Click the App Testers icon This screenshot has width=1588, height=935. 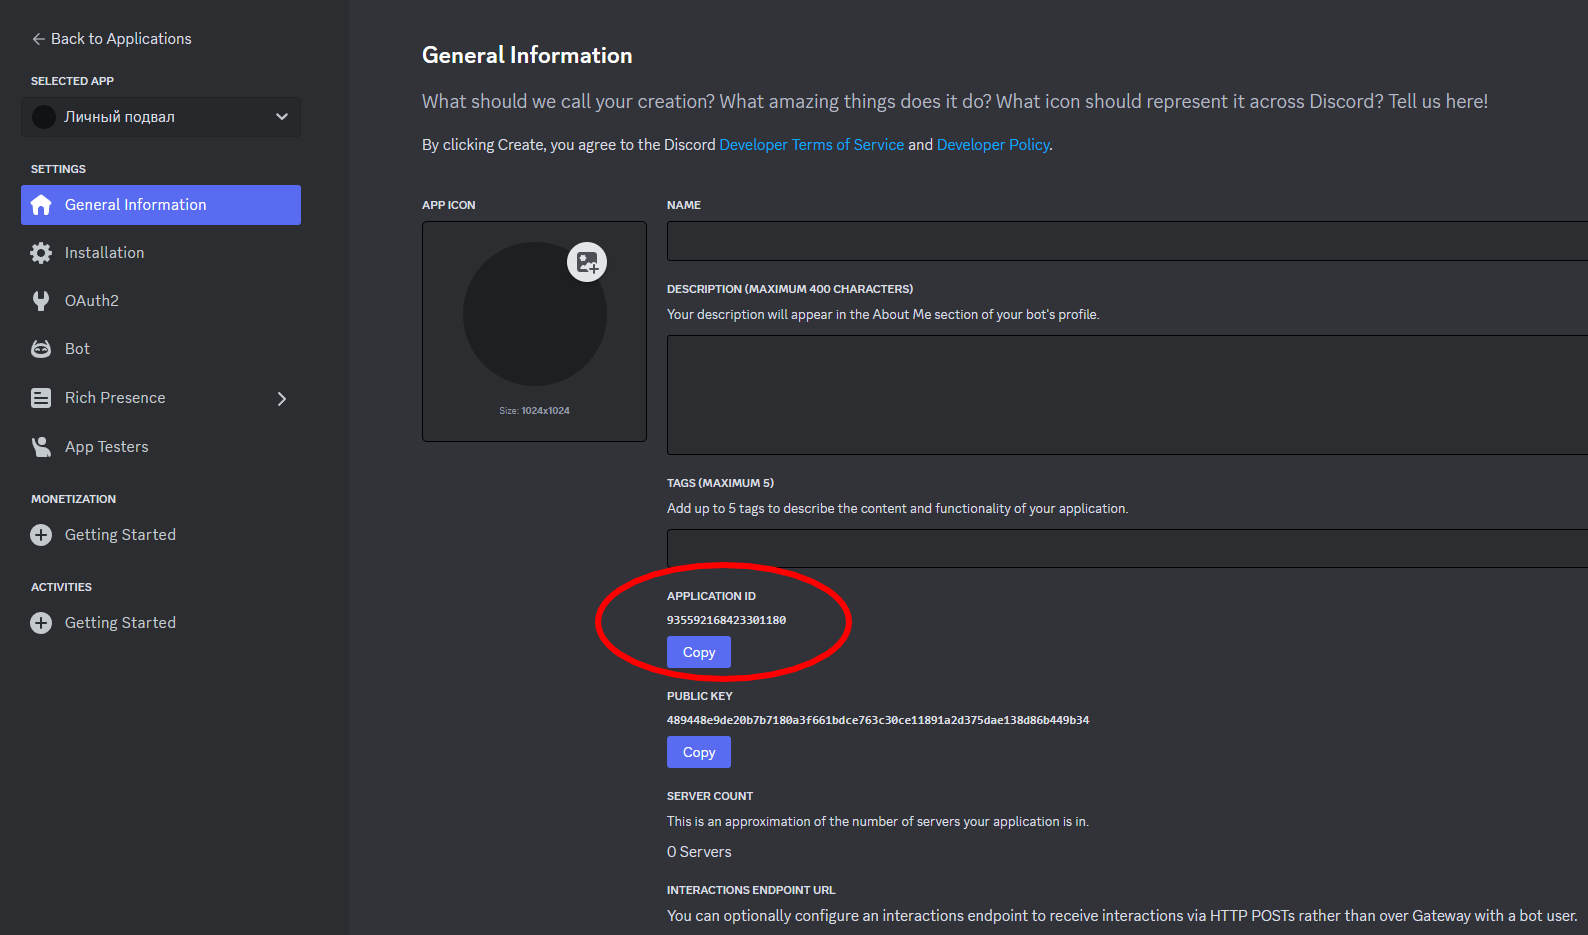(x=41, y=447)
